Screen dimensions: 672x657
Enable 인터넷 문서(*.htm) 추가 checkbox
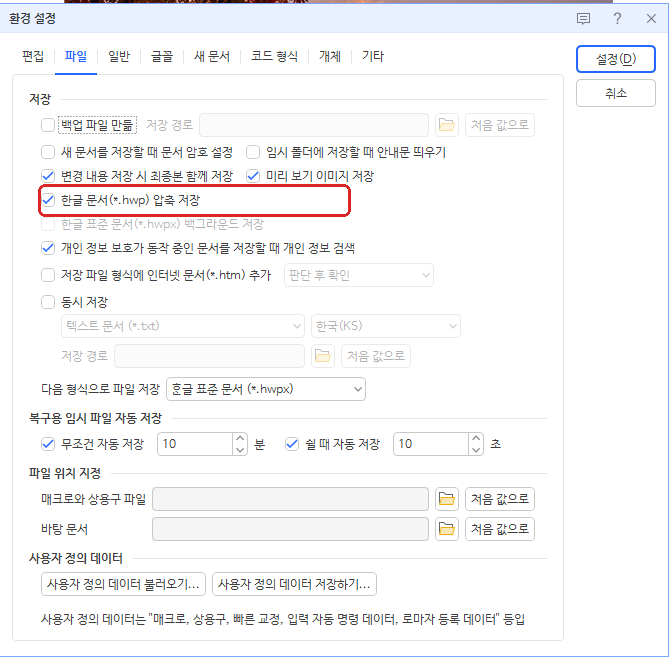click(x=48, y=275)
